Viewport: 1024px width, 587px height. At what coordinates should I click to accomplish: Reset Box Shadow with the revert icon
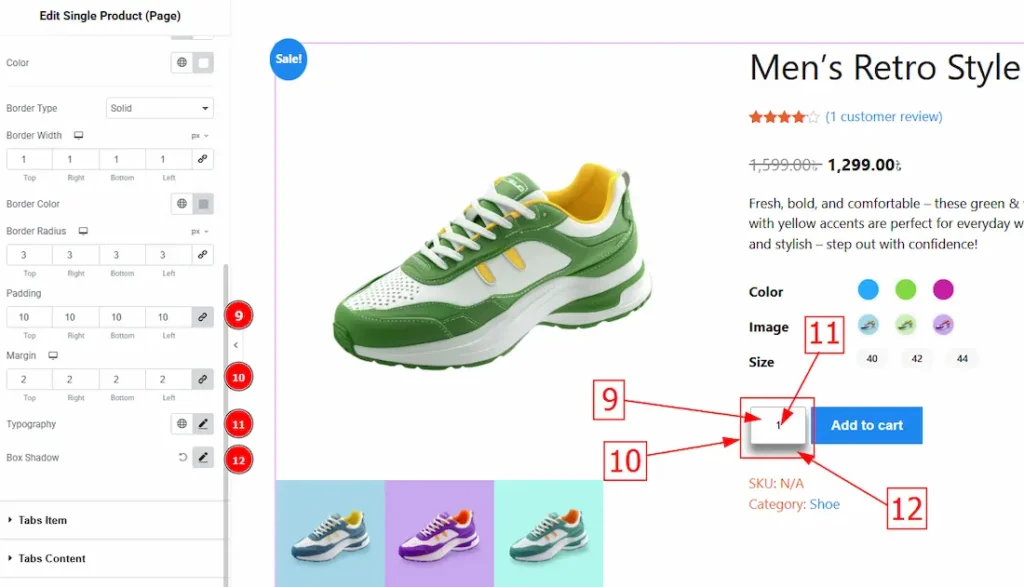183,458
